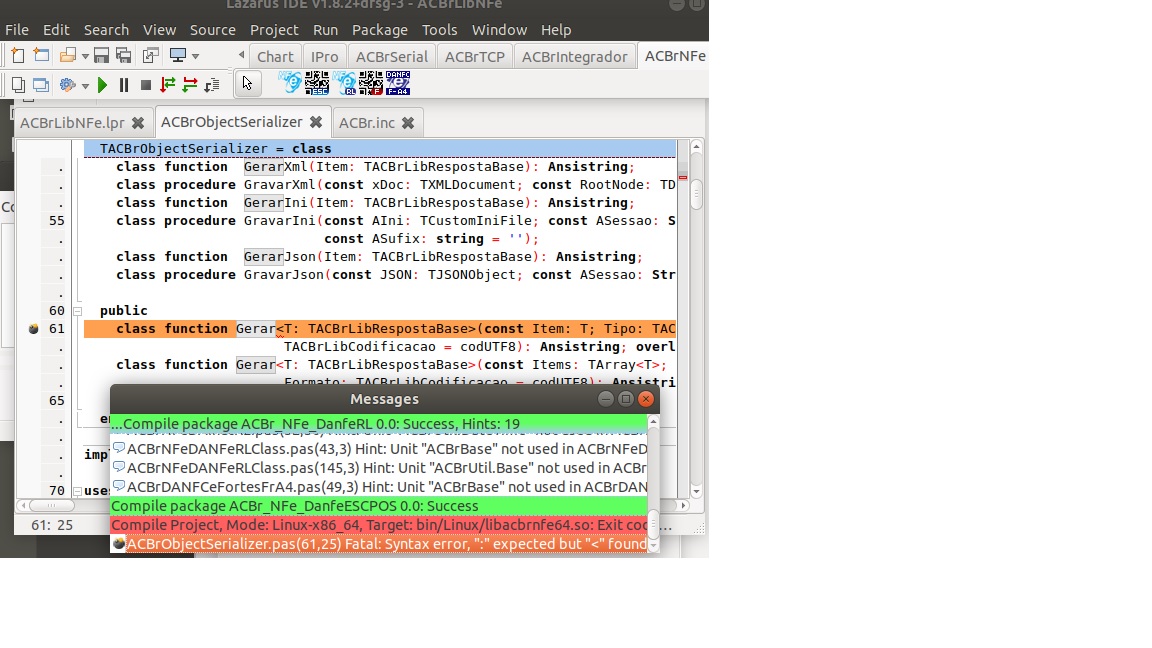The height and width of the screenshot is (648, 1152).
Task: Select the component palette pointer tool
Action: click(248, 84)
